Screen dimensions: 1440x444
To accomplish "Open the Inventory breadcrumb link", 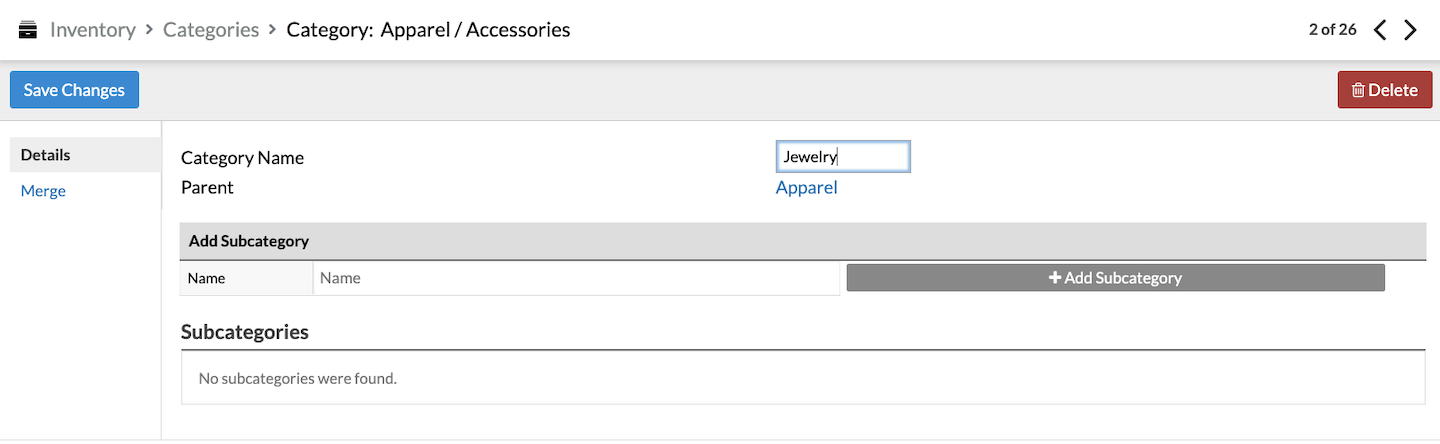I will point(93,29).
